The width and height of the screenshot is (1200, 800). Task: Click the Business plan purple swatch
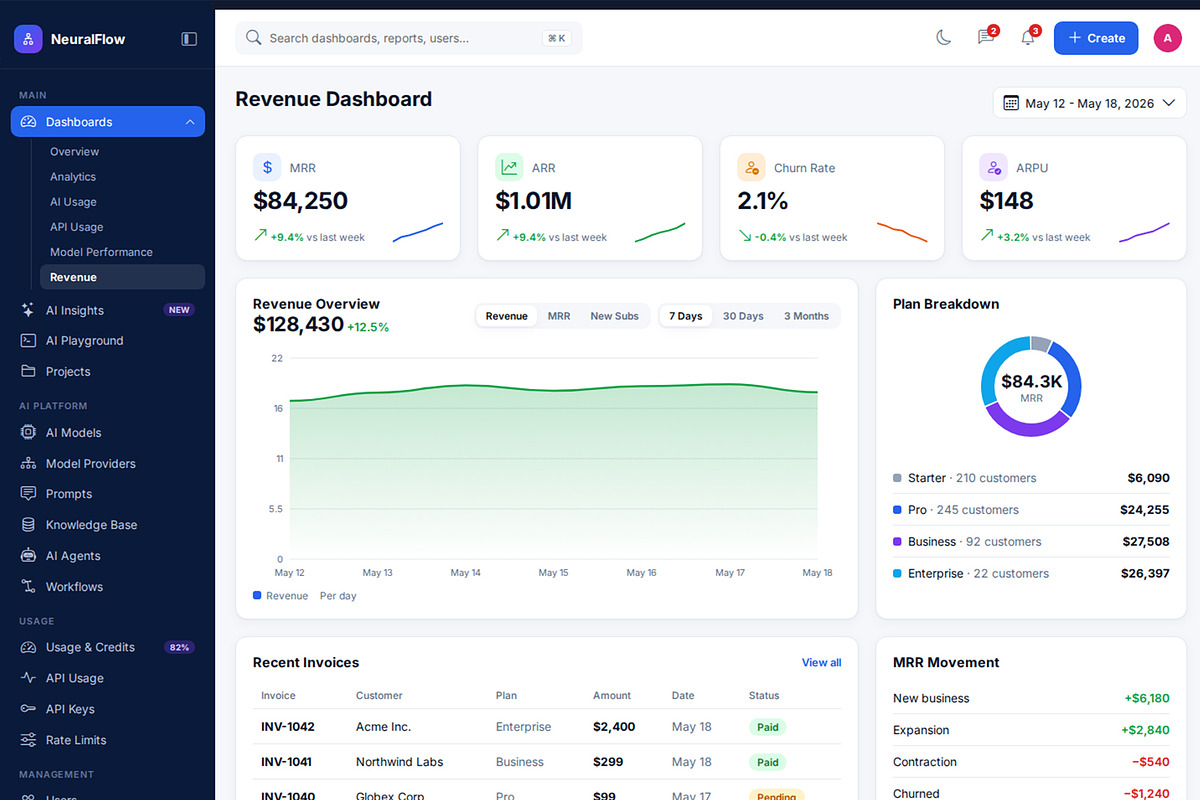897,542
